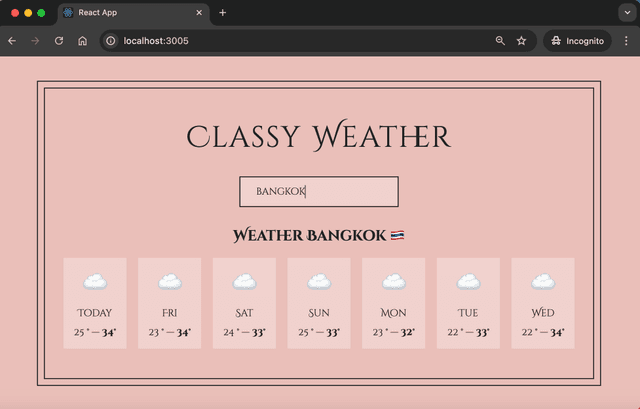The width and height of the screenshot is (640, 409).
Task: Open a new tab with plus button
Action: (222, 13)
